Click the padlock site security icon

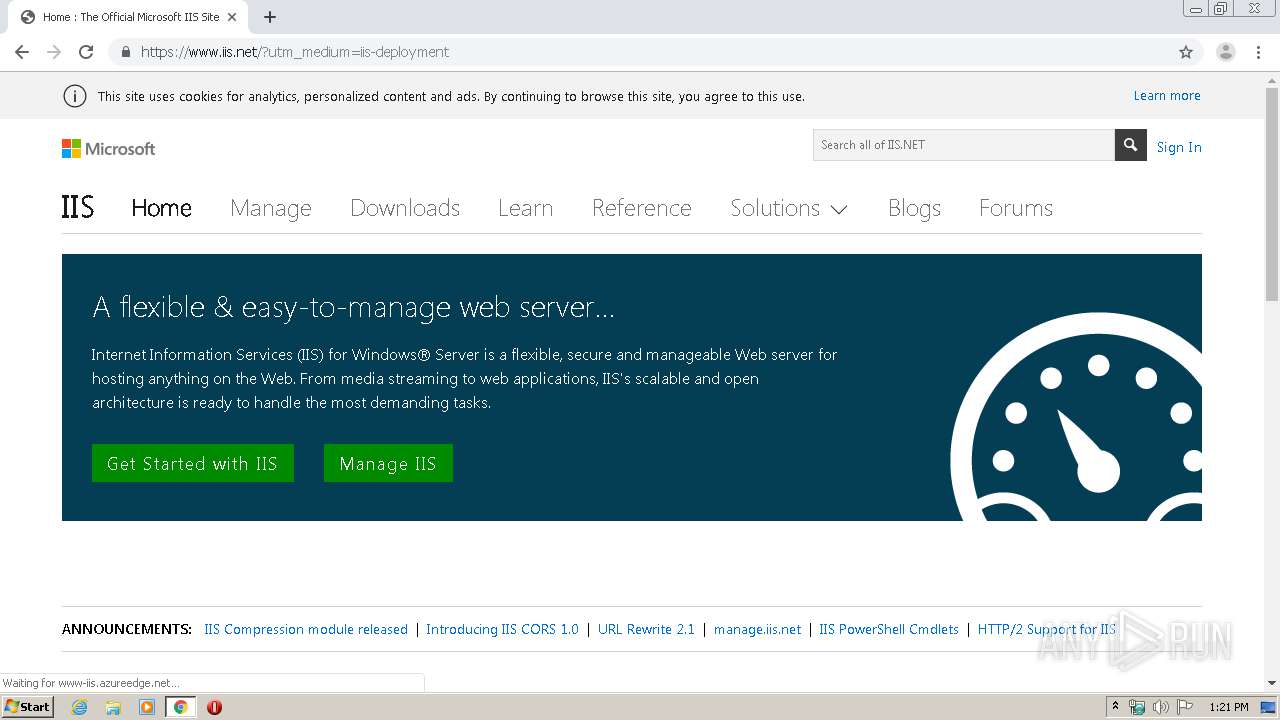(x=125, y=52)
